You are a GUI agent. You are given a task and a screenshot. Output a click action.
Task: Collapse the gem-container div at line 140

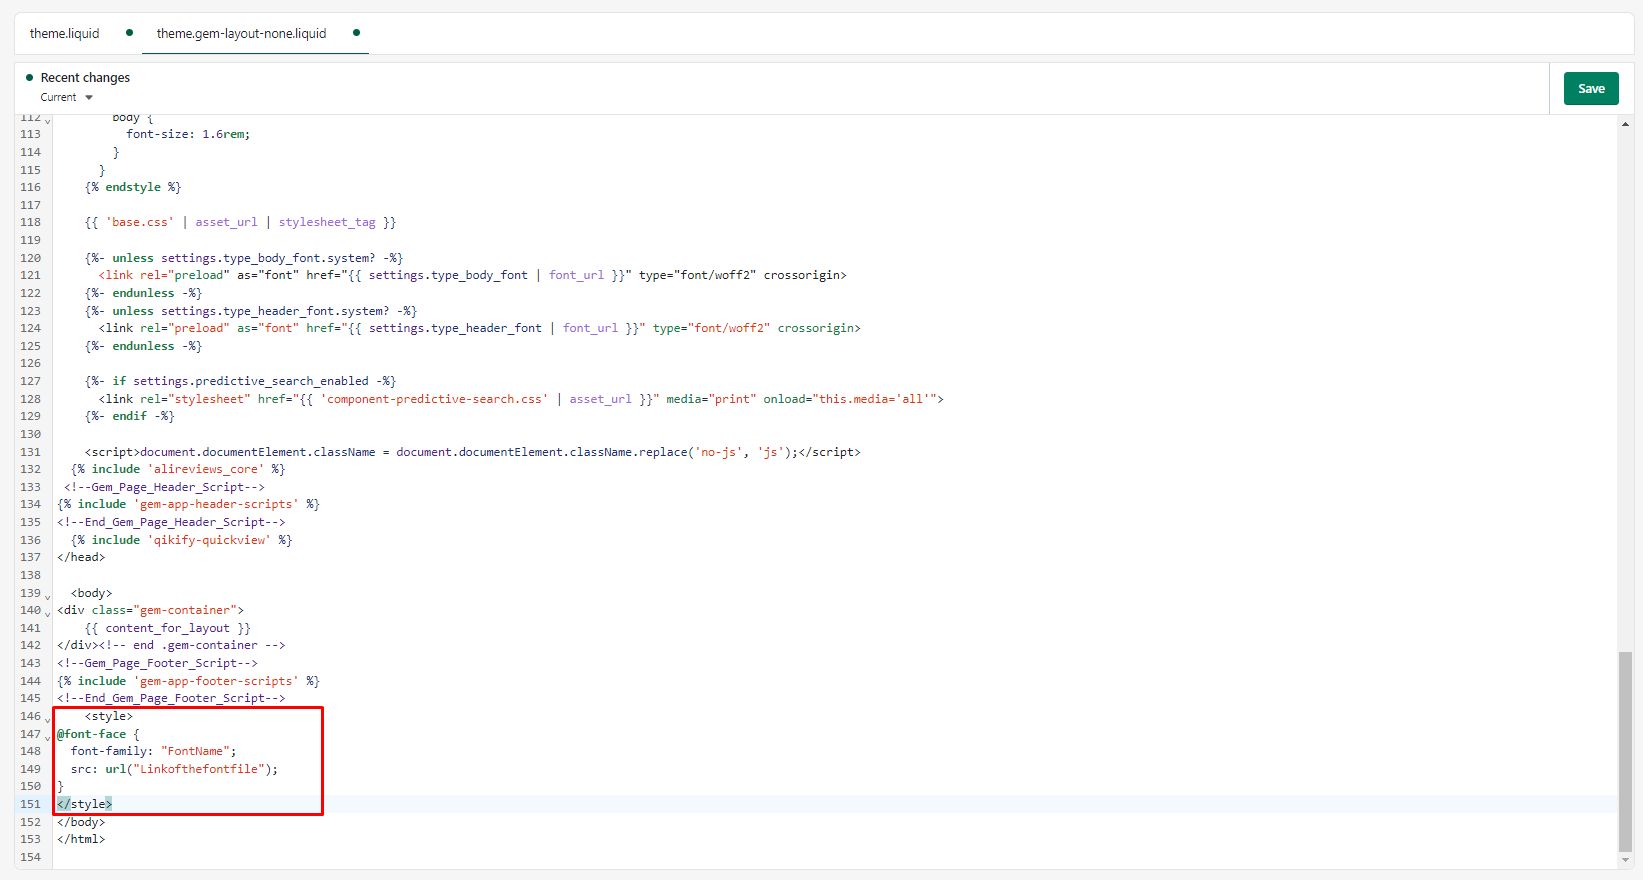coord(47,614)
